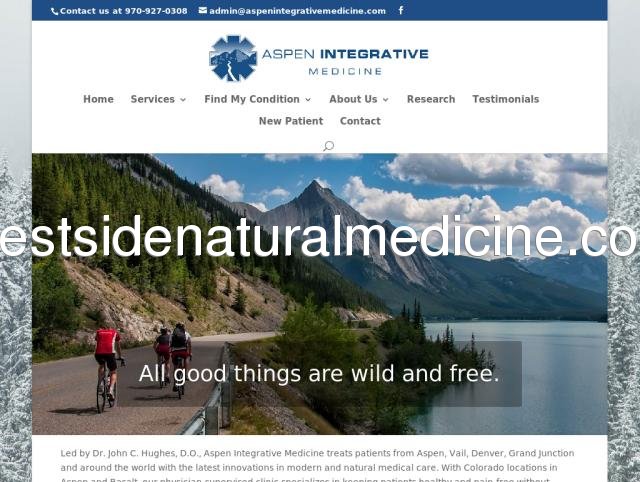640x482 pixels.
Task: Open the Contact menu link
Action: (360, 121)
